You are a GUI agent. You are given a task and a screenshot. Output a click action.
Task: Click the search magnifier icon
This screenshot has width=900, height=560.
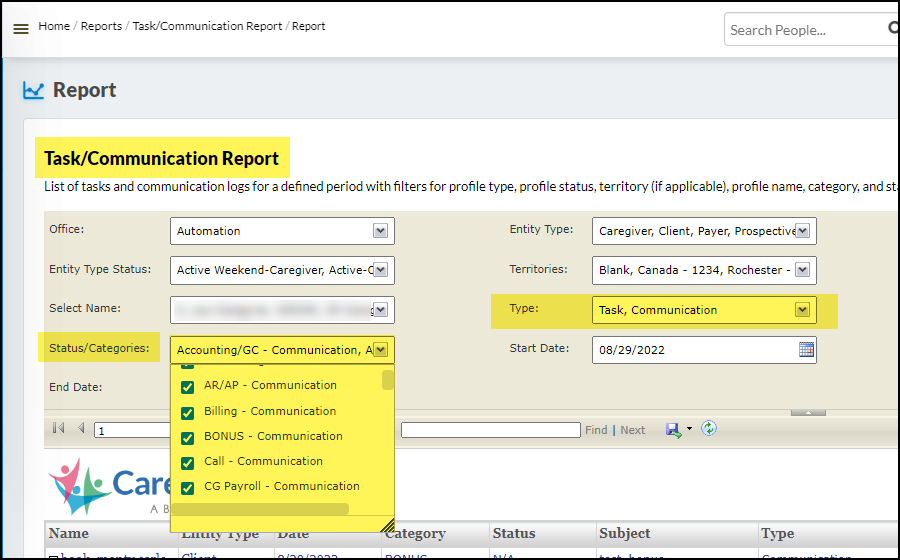tap(893, 29)
